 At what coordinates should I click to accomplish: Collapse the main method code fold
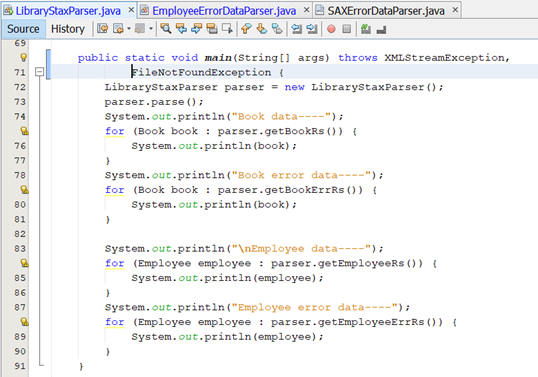[x=39, y=72]
